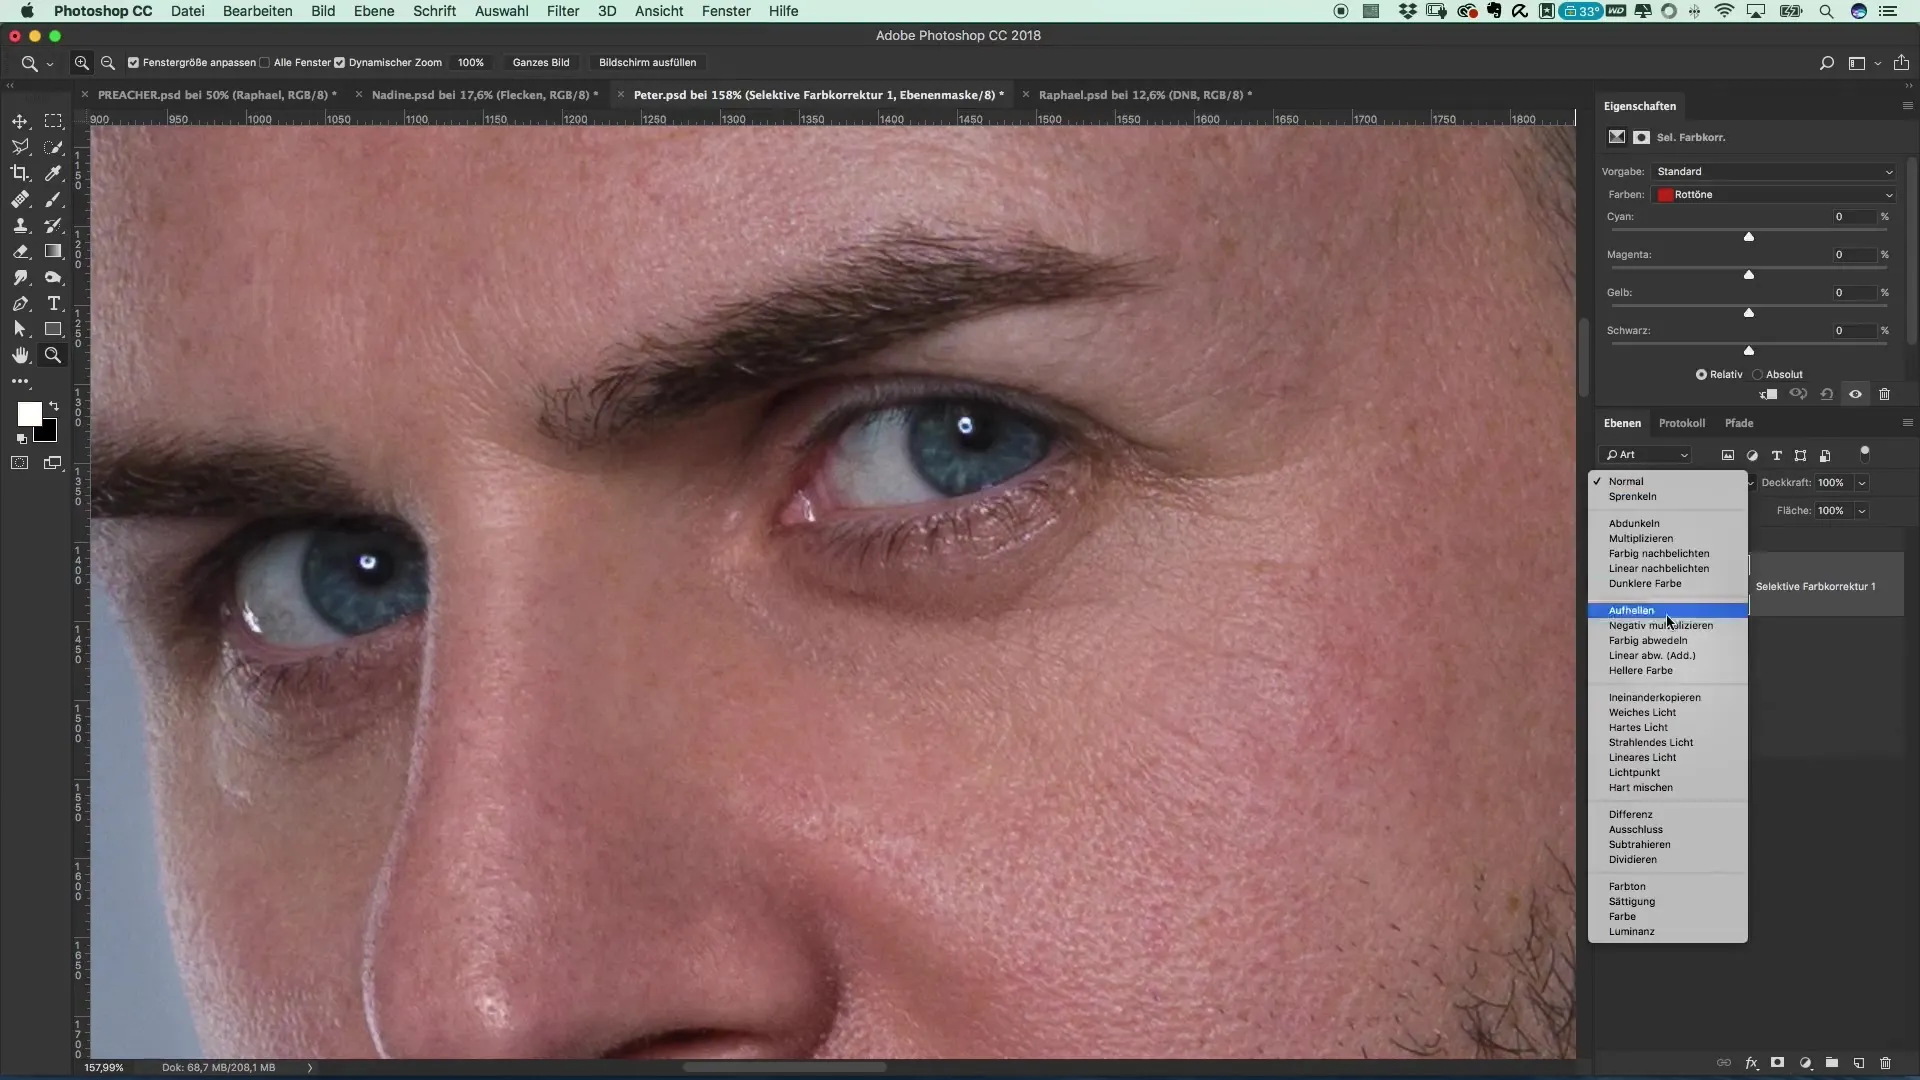Select the Pen tool
The width and height of the screenshot is (1920, 1080).
point(20,303)
